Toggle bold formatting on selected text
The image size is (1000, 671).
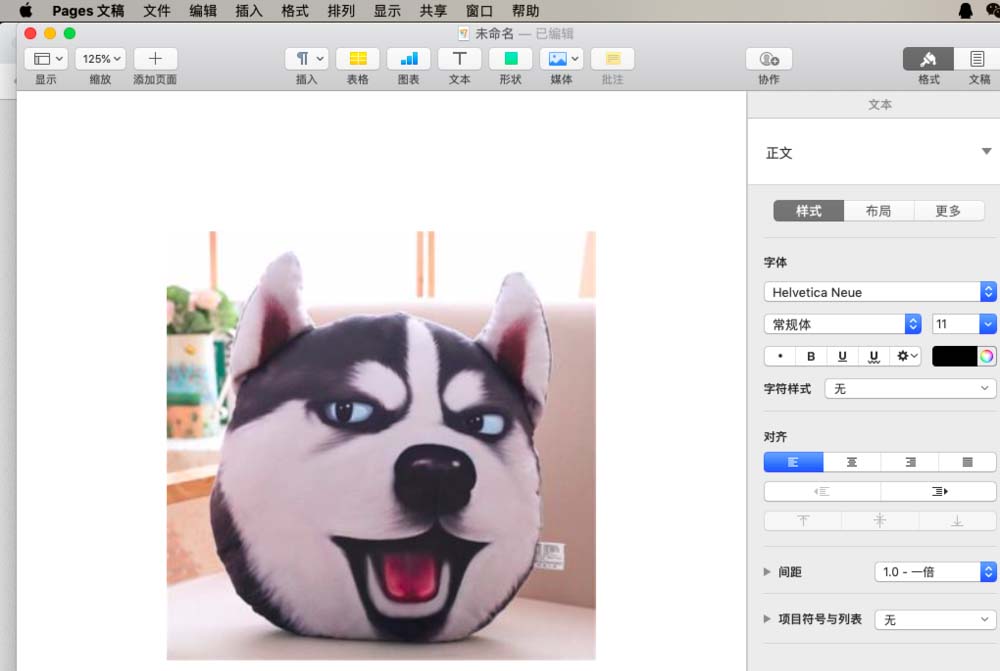click(811, 355)
